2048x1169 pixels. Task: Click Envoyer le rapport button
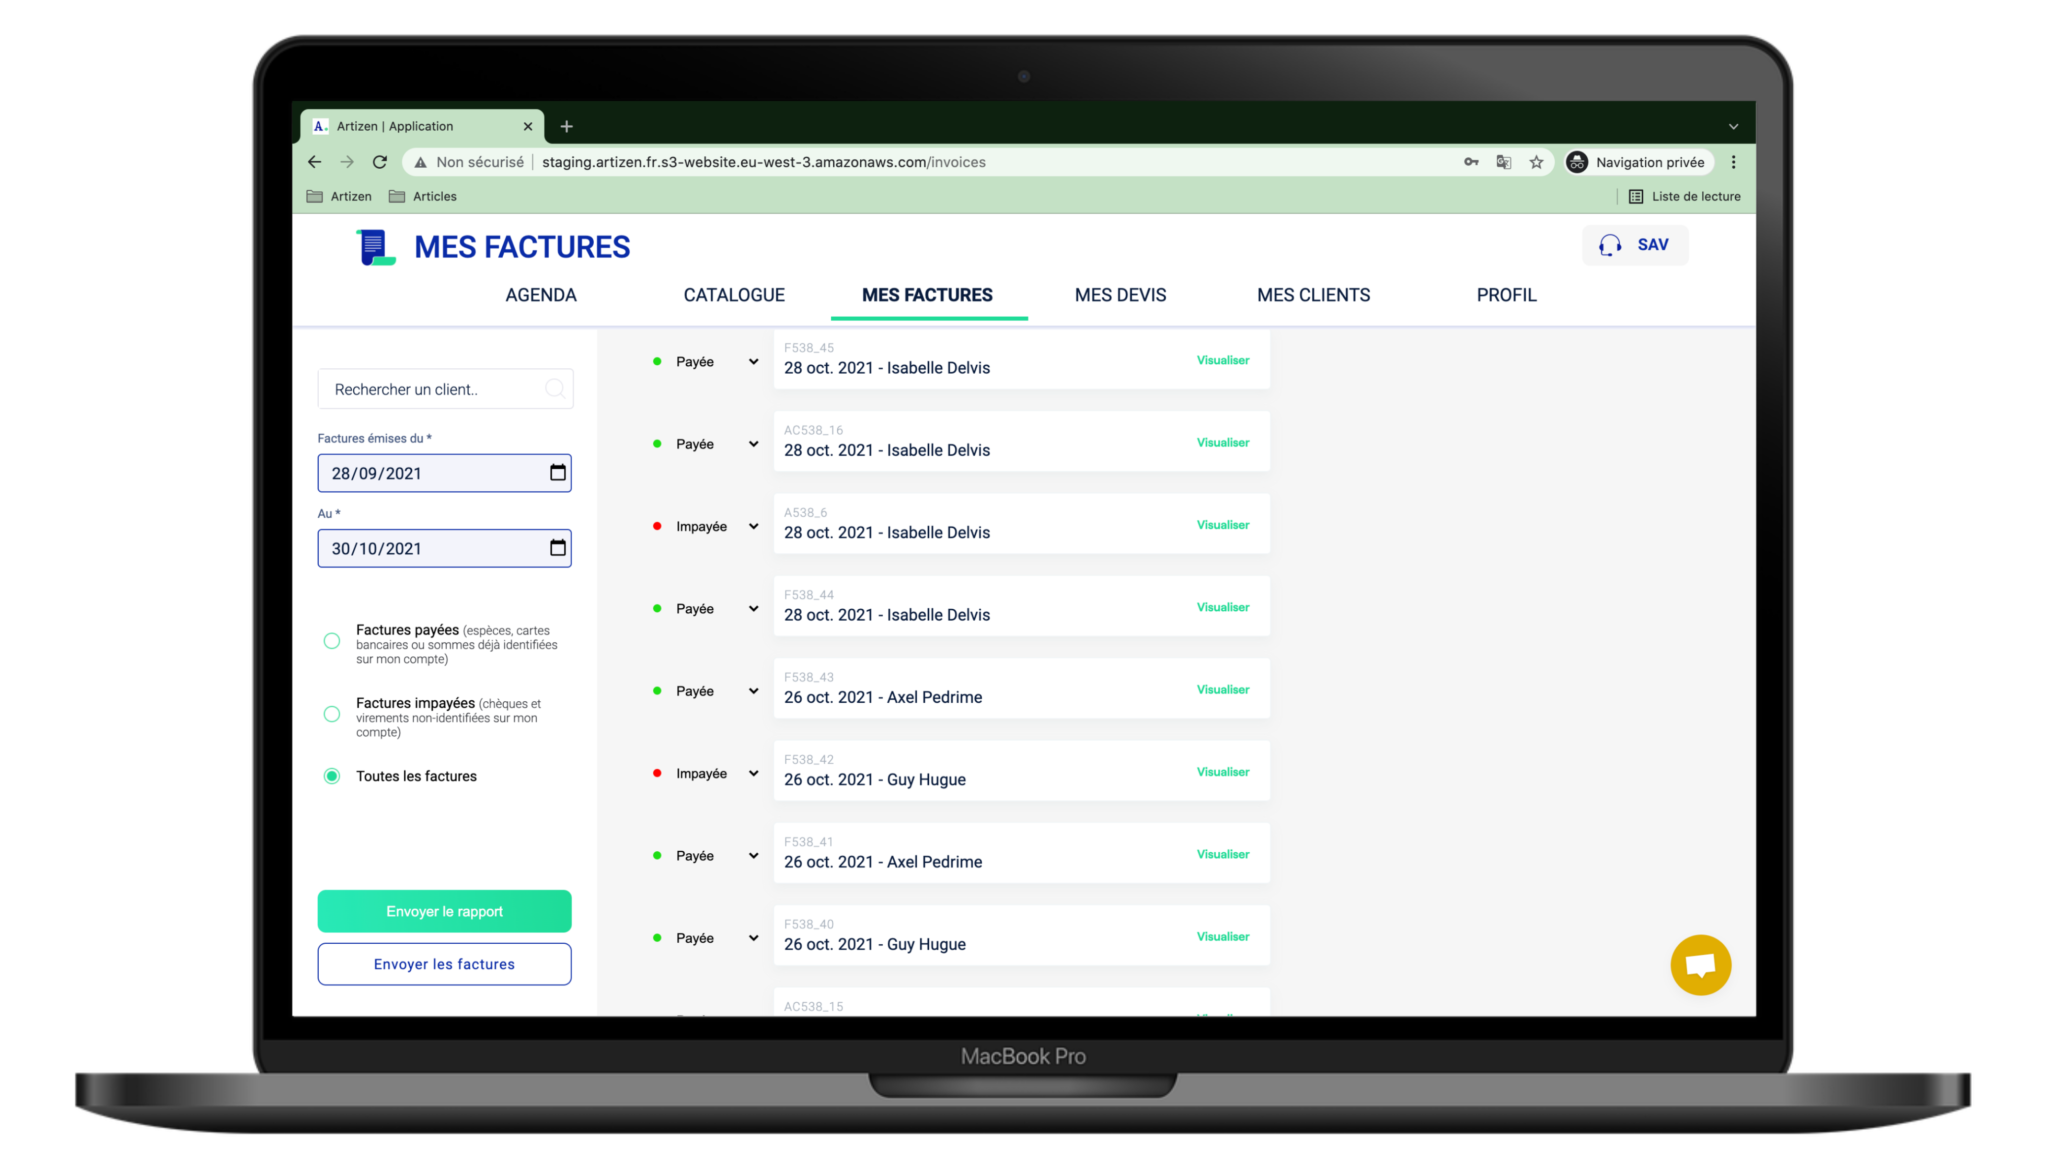pyautogui.click(x=445, y=911)
